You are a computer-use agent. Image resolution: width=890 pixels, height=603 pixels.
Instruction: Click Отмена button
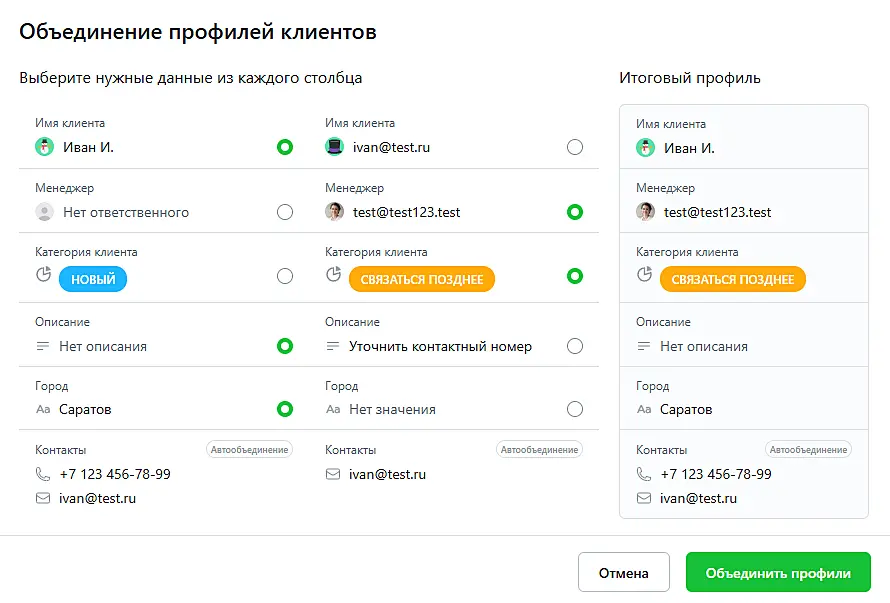tap(623, 573)
